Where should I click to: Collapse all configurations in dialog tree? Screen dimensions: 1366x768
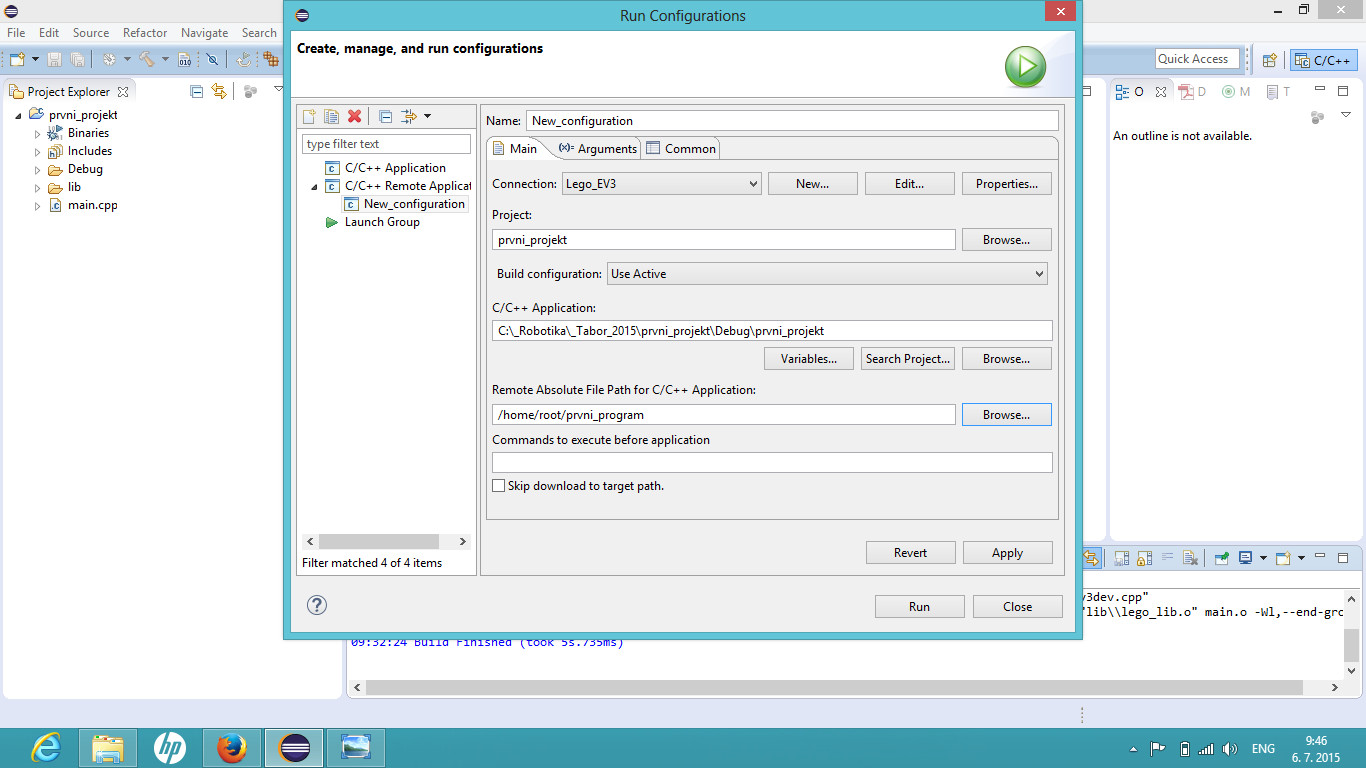tap(385, 117)
